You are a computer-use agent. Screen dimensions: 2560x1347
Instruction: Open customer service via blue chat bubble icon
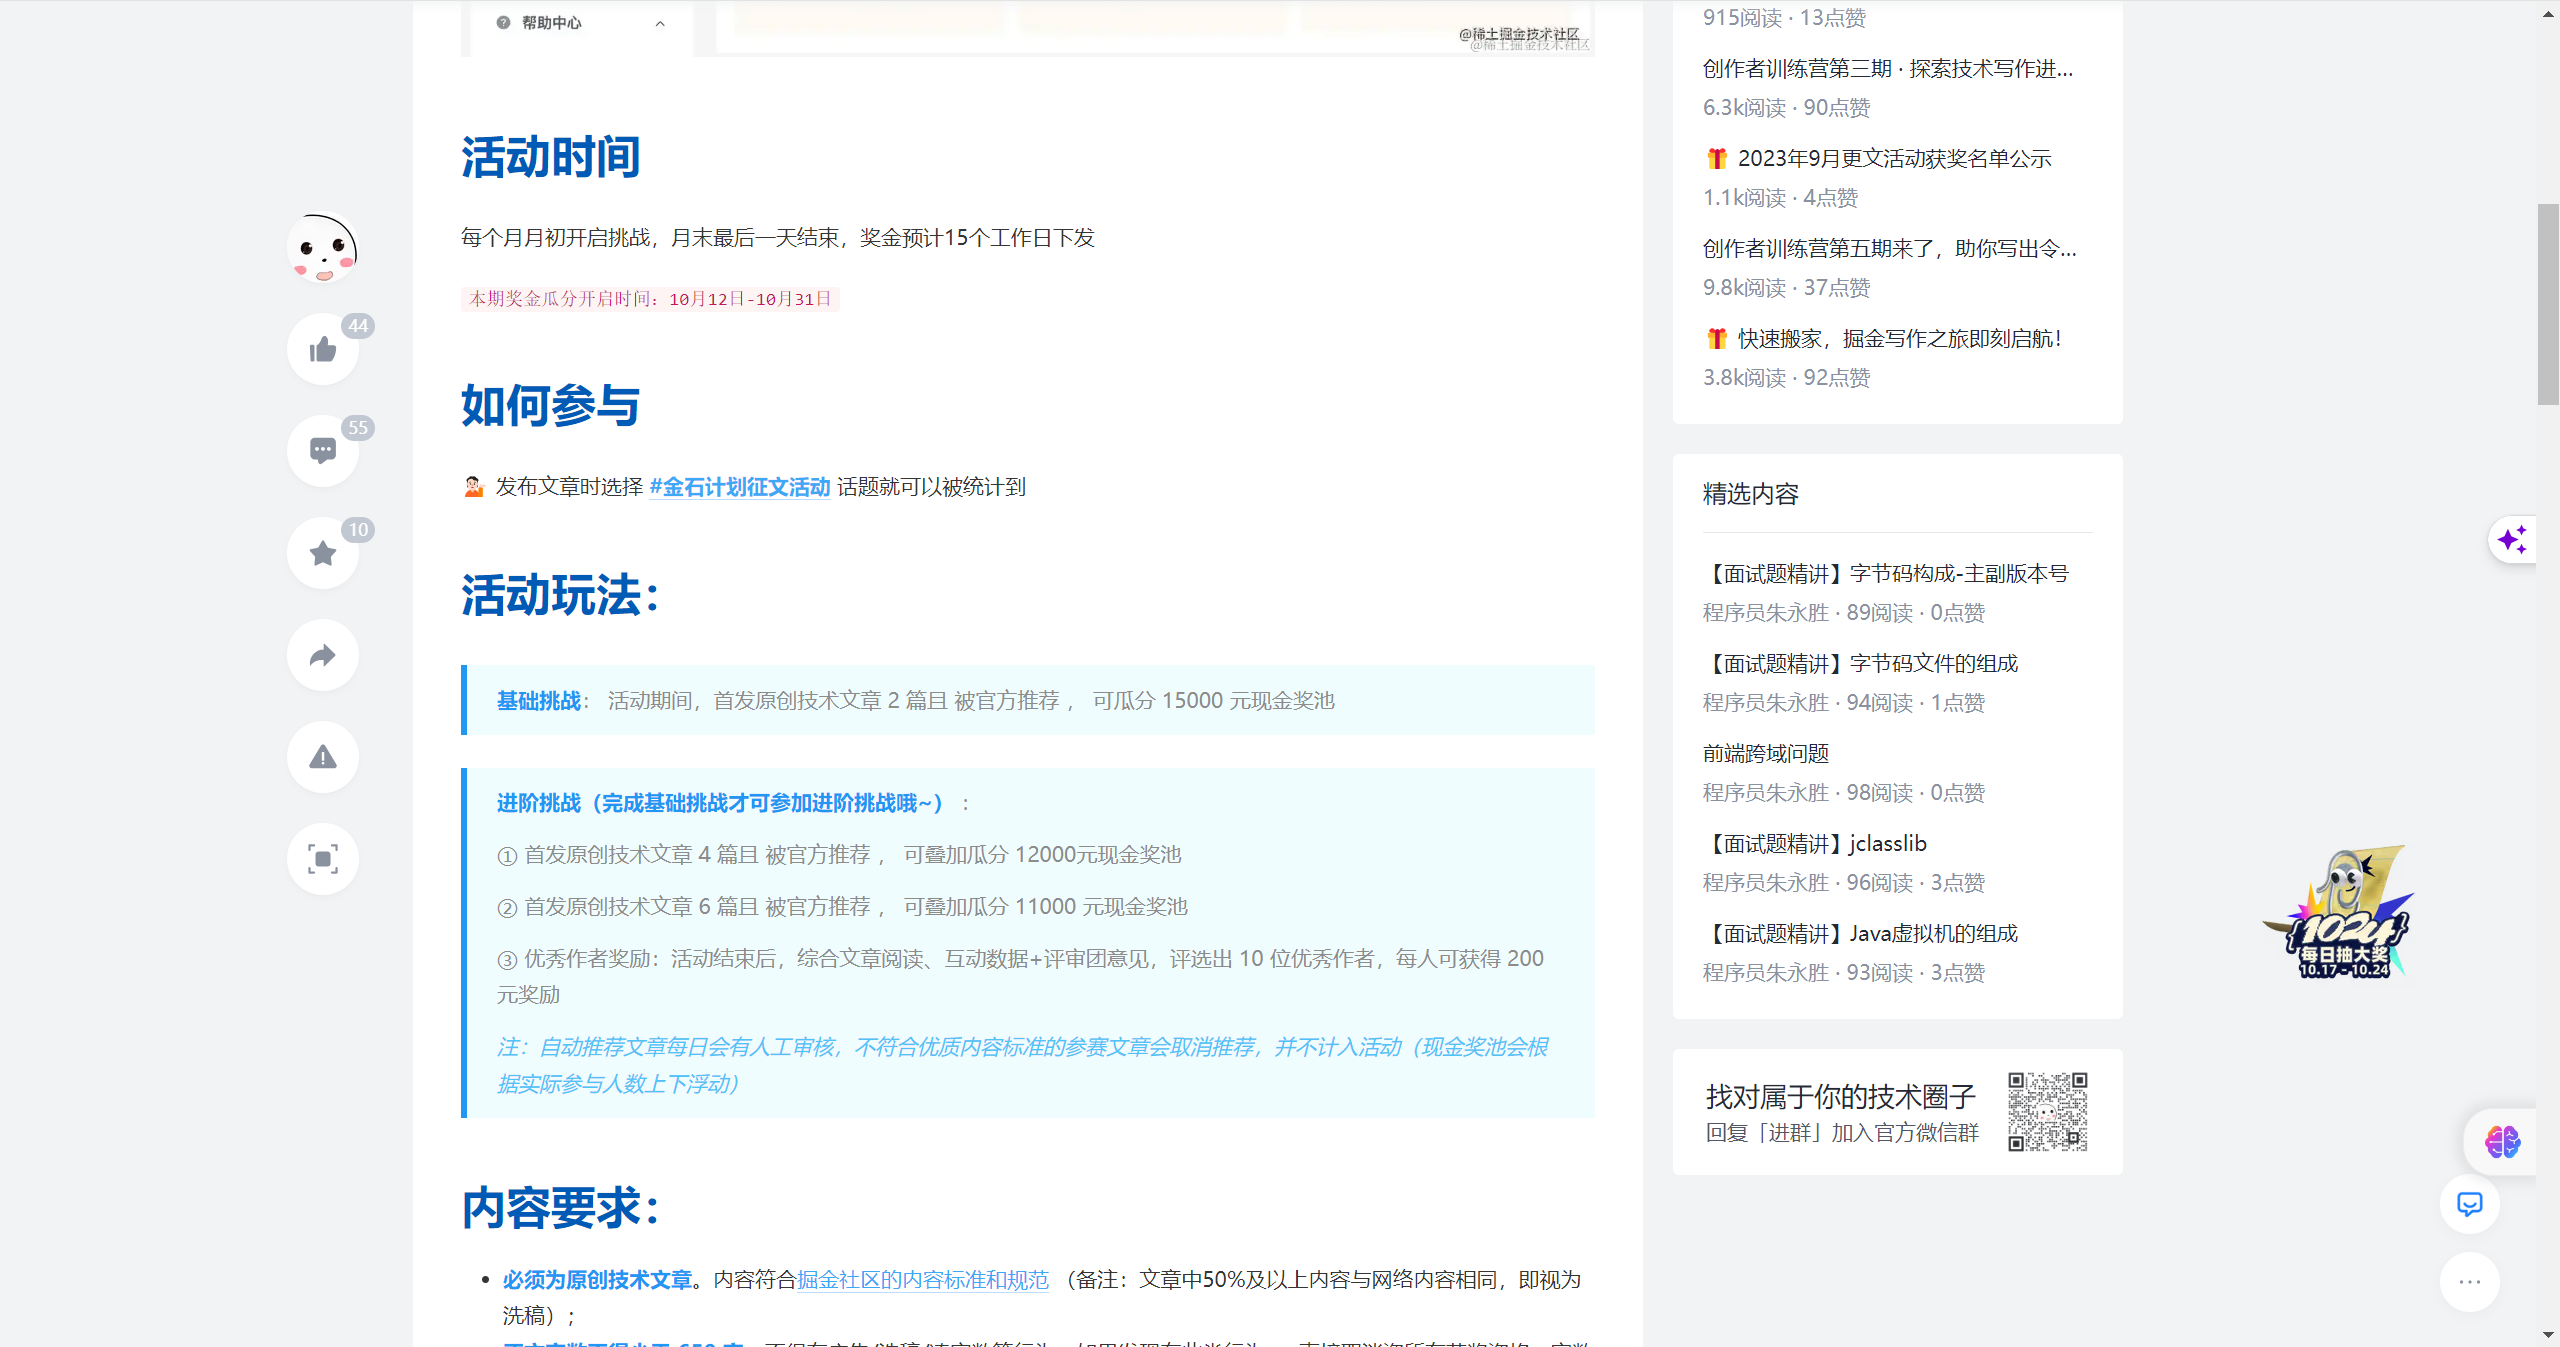coord(2470,1205)
